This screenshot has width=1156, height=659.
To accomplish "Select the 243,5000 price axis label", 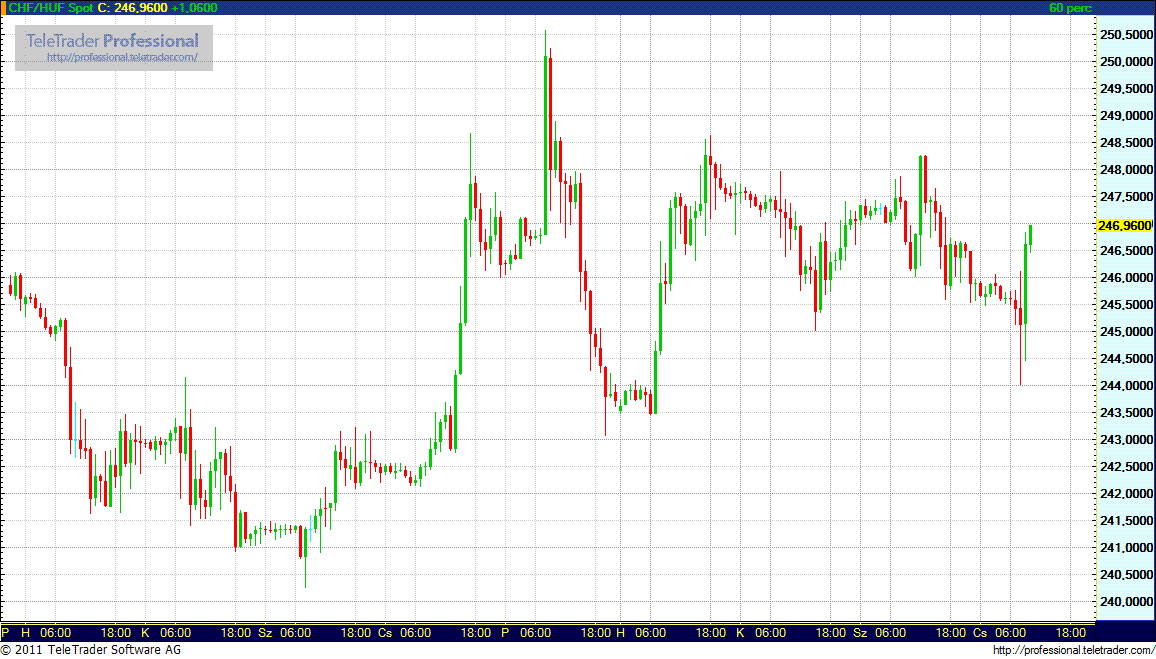I will point(1125,413).
